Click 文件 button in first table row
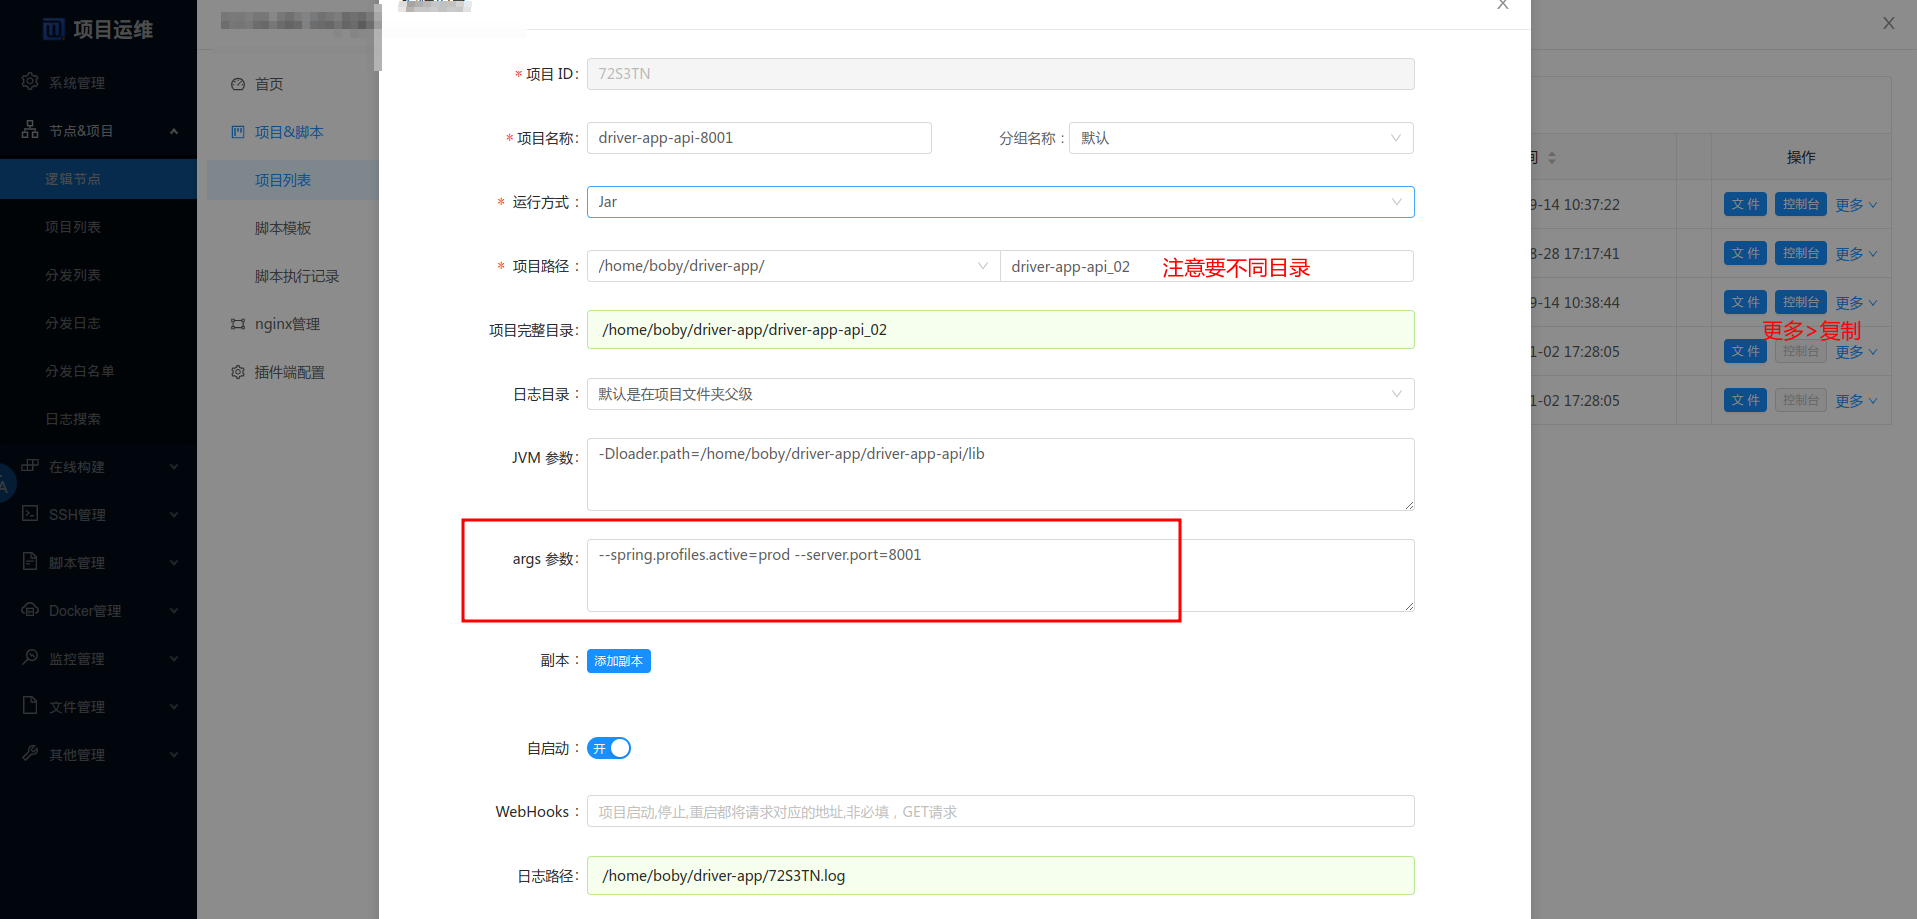Viewport: 1917px width, 919px height. pyautogui.click(x=1745, y=204)
